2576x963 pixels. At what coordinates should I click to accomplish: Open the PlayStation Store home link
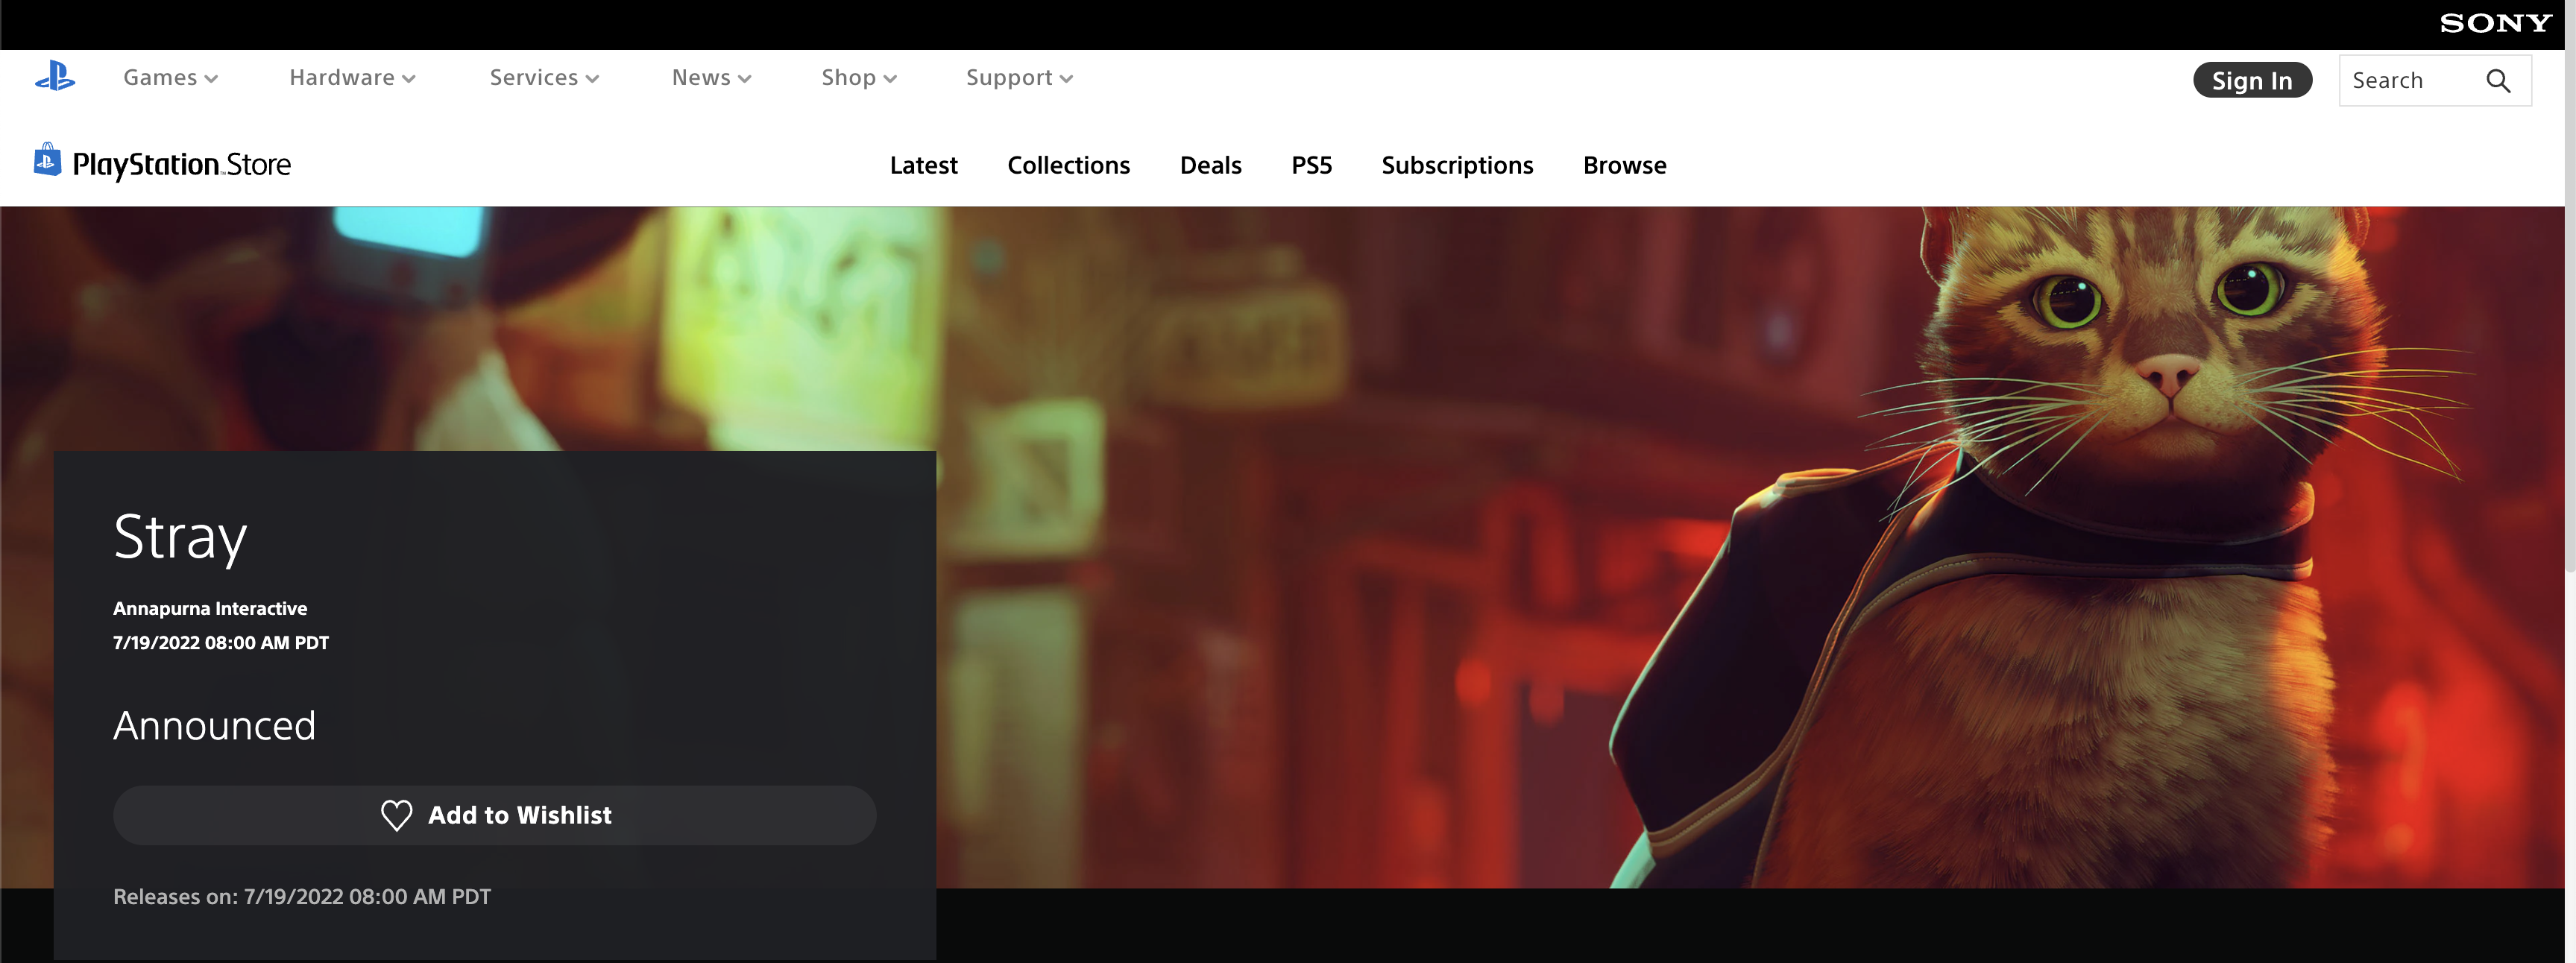click(162, 162)
